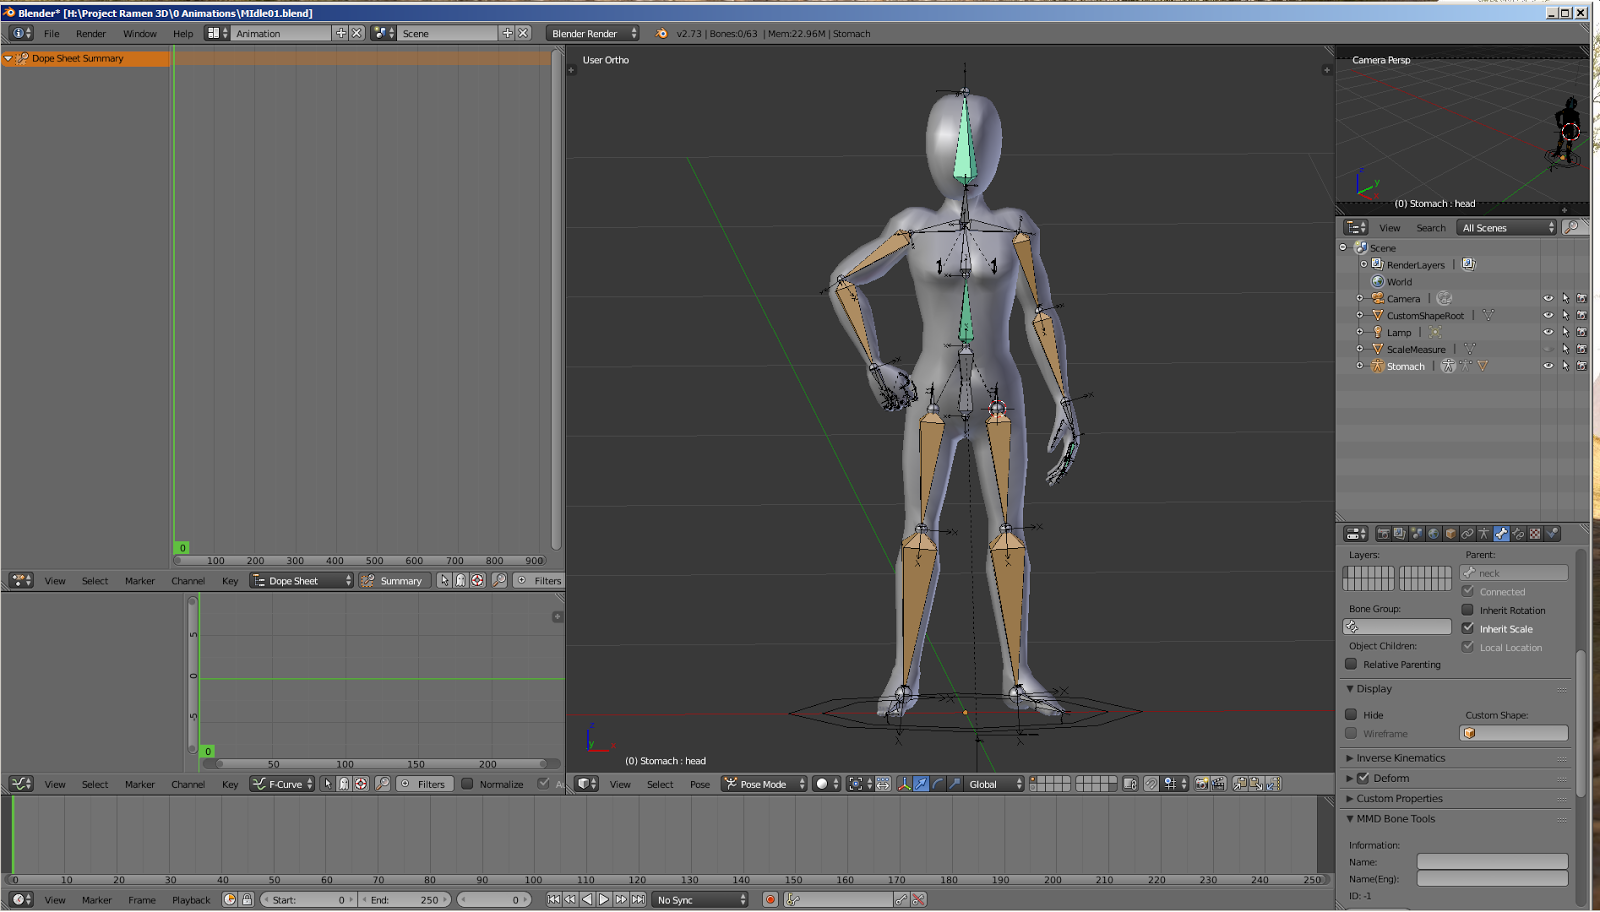The height and width of the screenshot is (912, 1600).
Task: Enable Normalize in the F-Curve editor
Action: (x=467, y=784)
